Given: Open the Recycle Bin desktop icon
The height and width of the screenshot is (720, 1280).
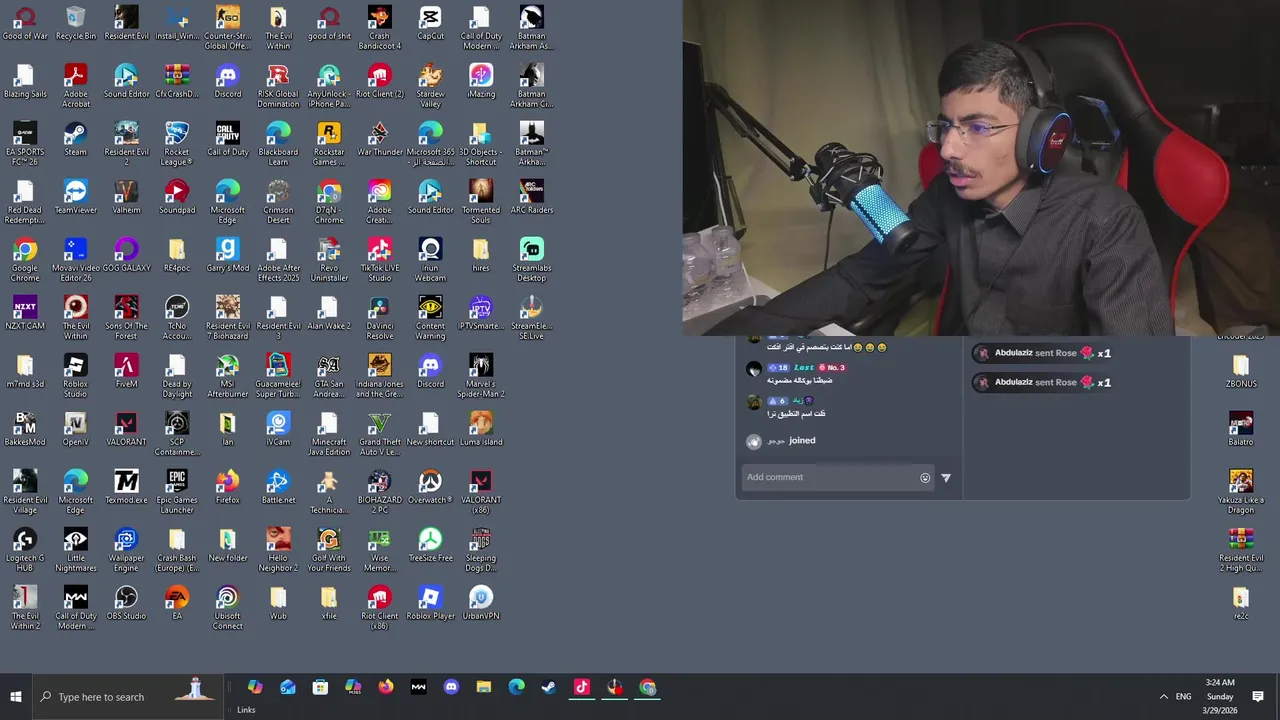Looking at the screenshot, I should (76, 24).
